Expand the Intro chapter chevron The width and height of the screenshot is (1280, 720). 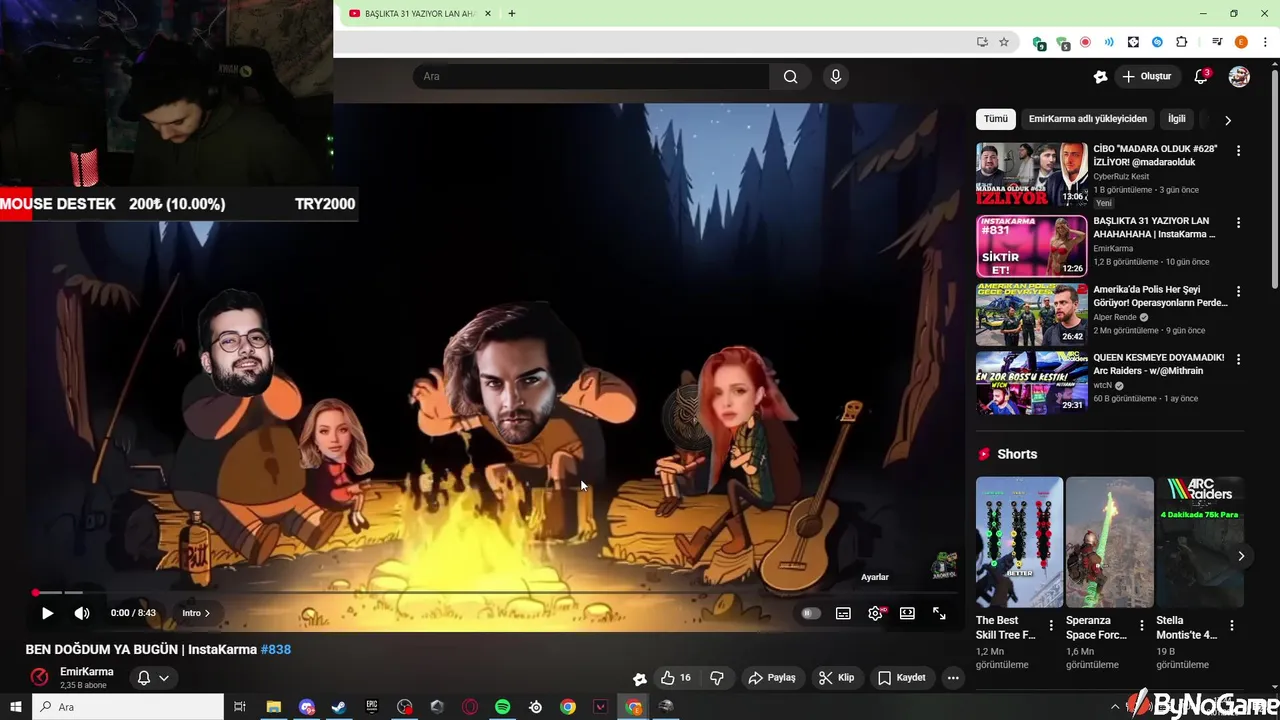click(x=207, y=613)
